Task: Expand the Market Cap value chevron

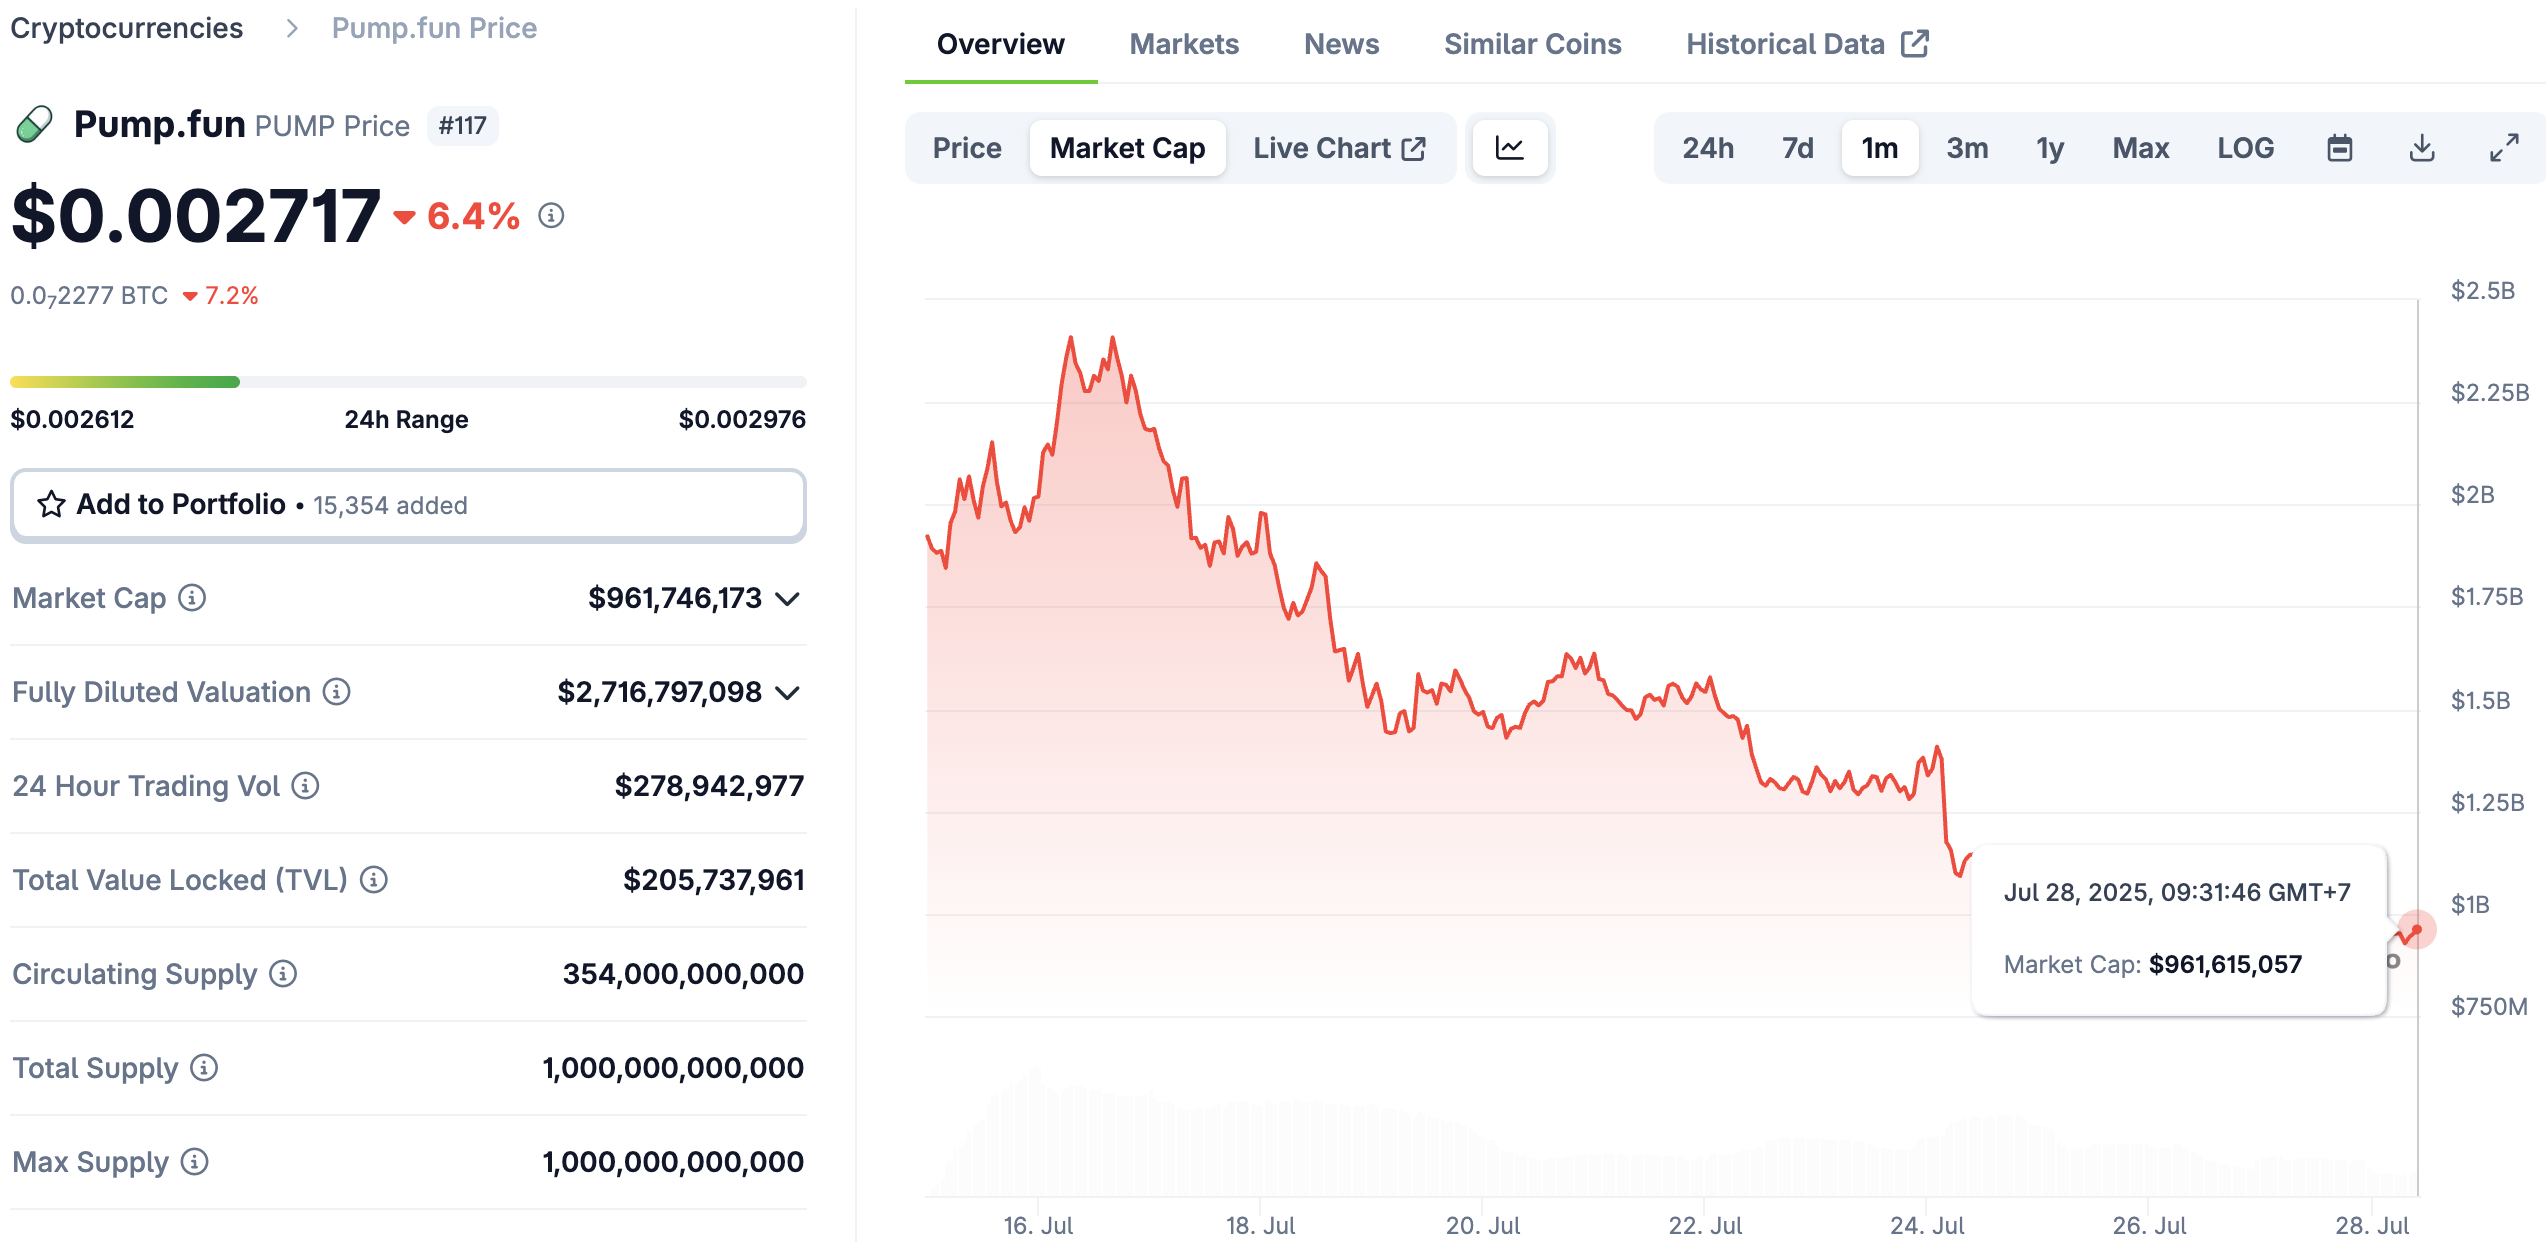Action: click(788, 599)
